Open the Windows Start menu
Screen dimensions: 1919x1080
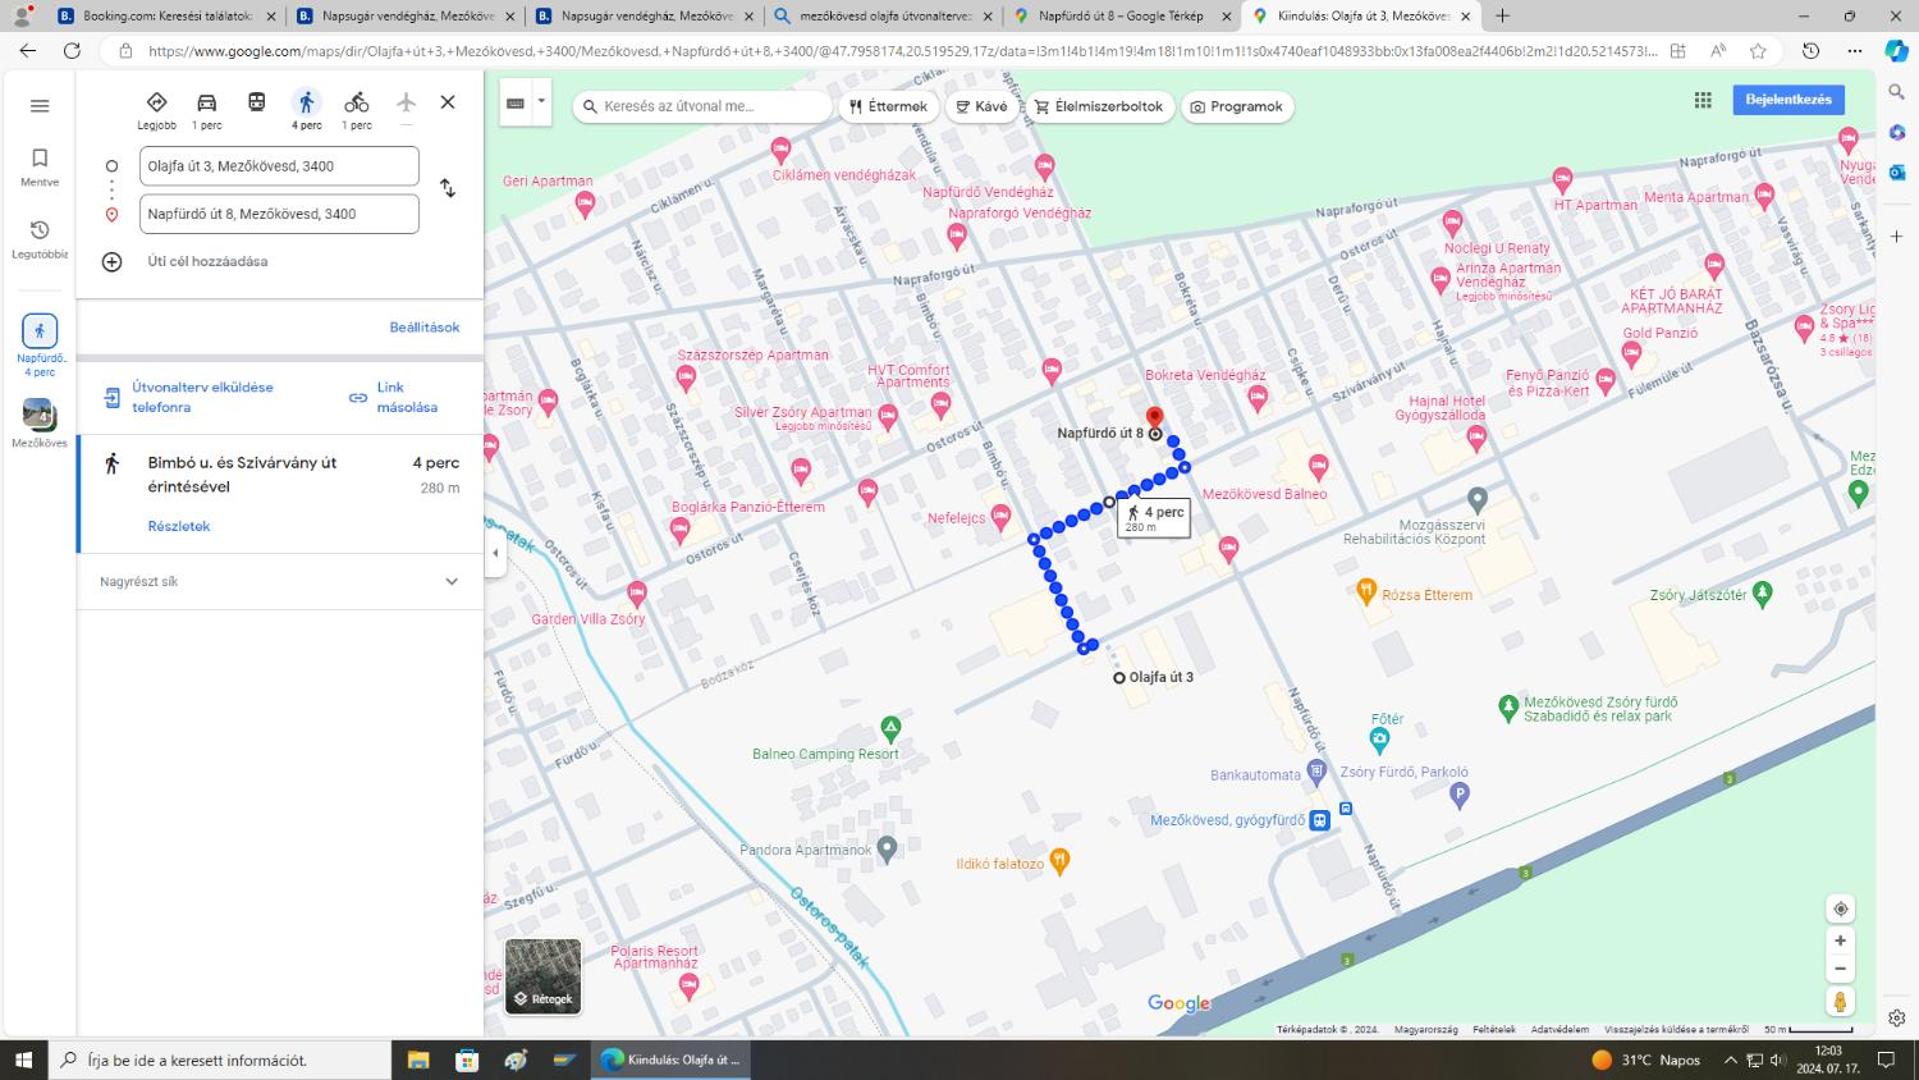click(x=23, y=1060)
